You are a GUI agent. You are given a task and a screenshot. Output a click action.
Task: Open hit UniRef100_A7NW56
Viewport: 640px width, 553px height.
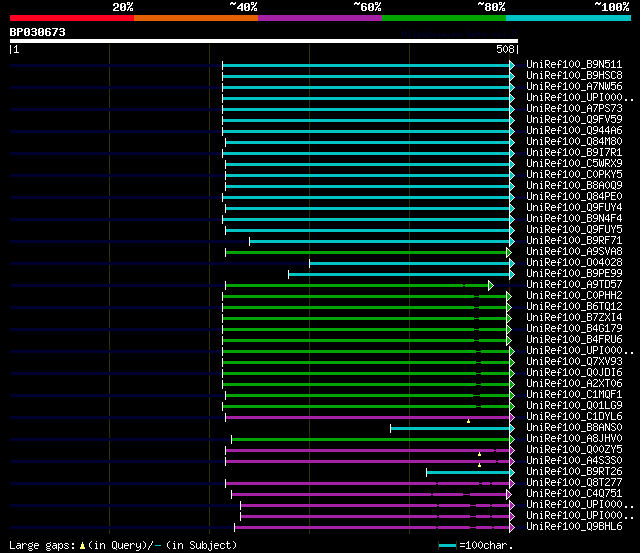574,87
